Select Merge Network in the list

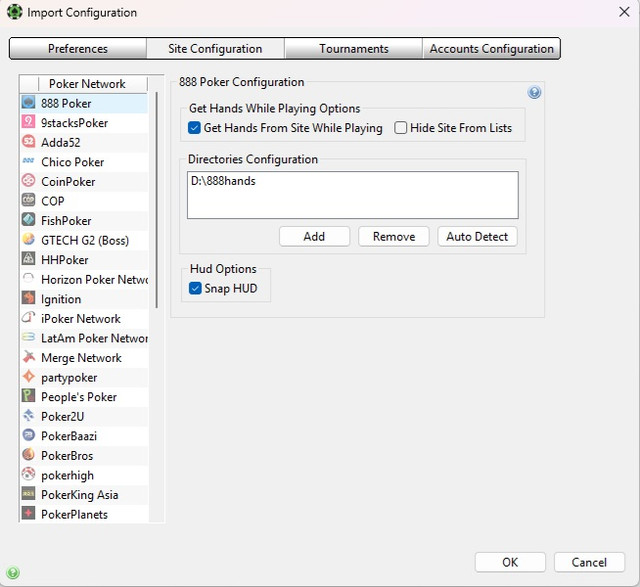tap(82, 358)
